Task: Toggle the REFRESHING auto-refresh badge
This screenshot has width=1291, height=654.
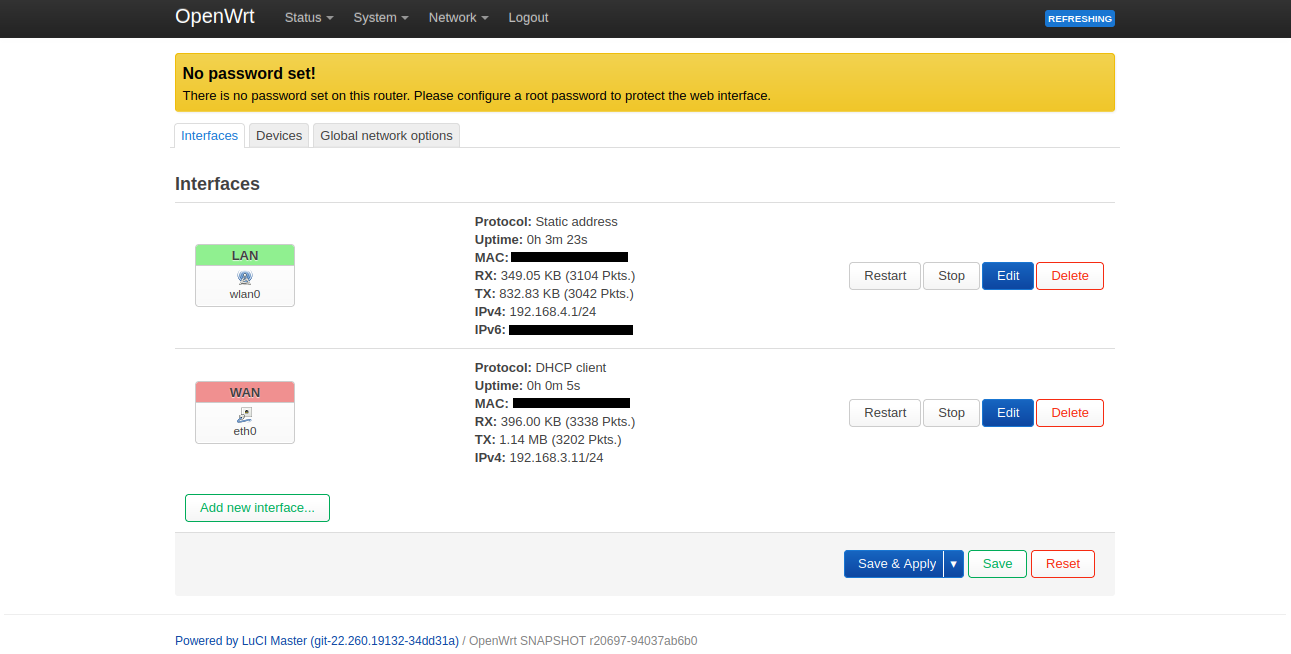Action: coord(1079,18)
